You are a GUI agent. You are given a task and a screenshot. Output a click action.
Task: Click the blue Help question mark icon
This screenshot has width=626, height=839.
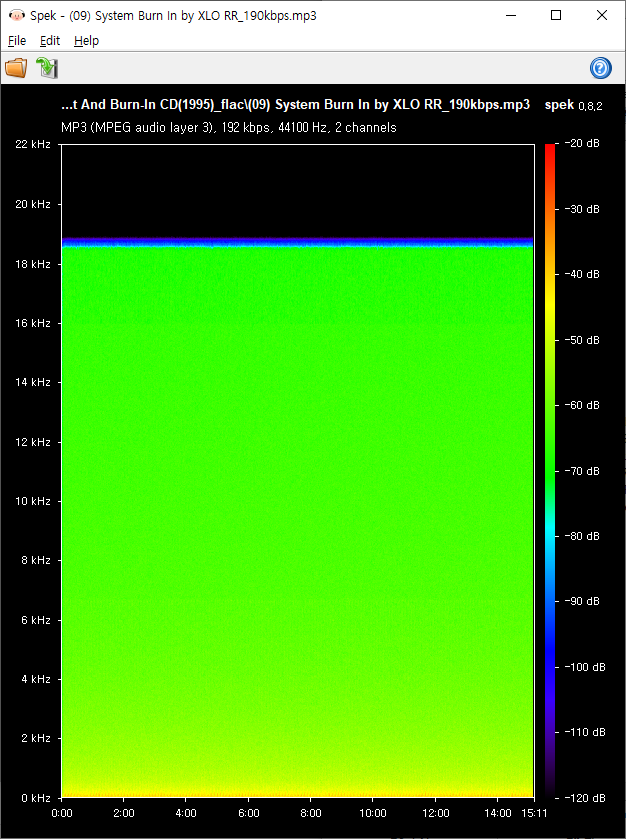pyautogui.click(x=600, y=68)
